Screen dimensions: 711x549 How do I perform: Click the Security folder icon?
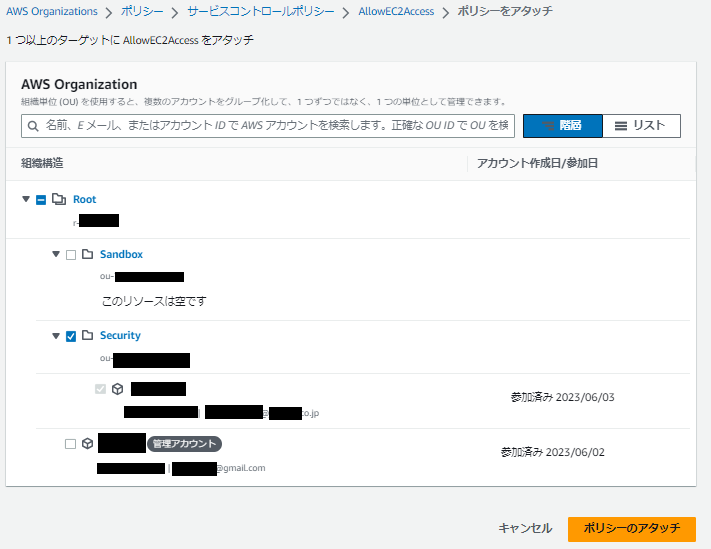click(x=88, y=335)
